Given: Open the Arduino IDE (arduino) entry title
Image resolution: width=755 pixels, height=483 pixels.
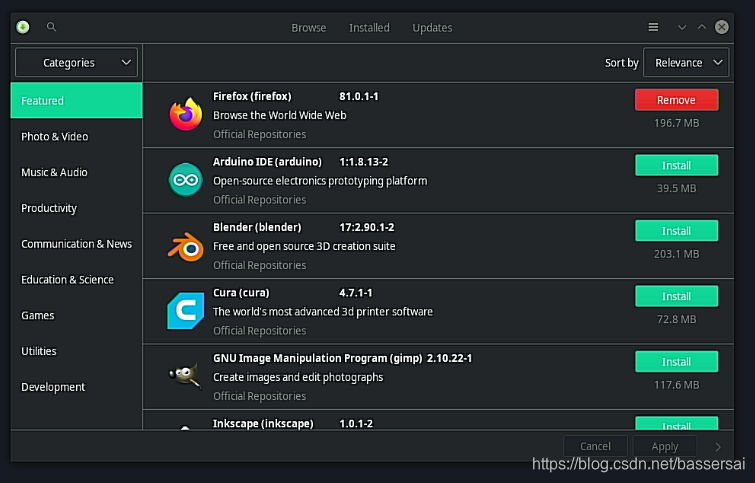Looking at the screenshot, I should click(267, 162).
